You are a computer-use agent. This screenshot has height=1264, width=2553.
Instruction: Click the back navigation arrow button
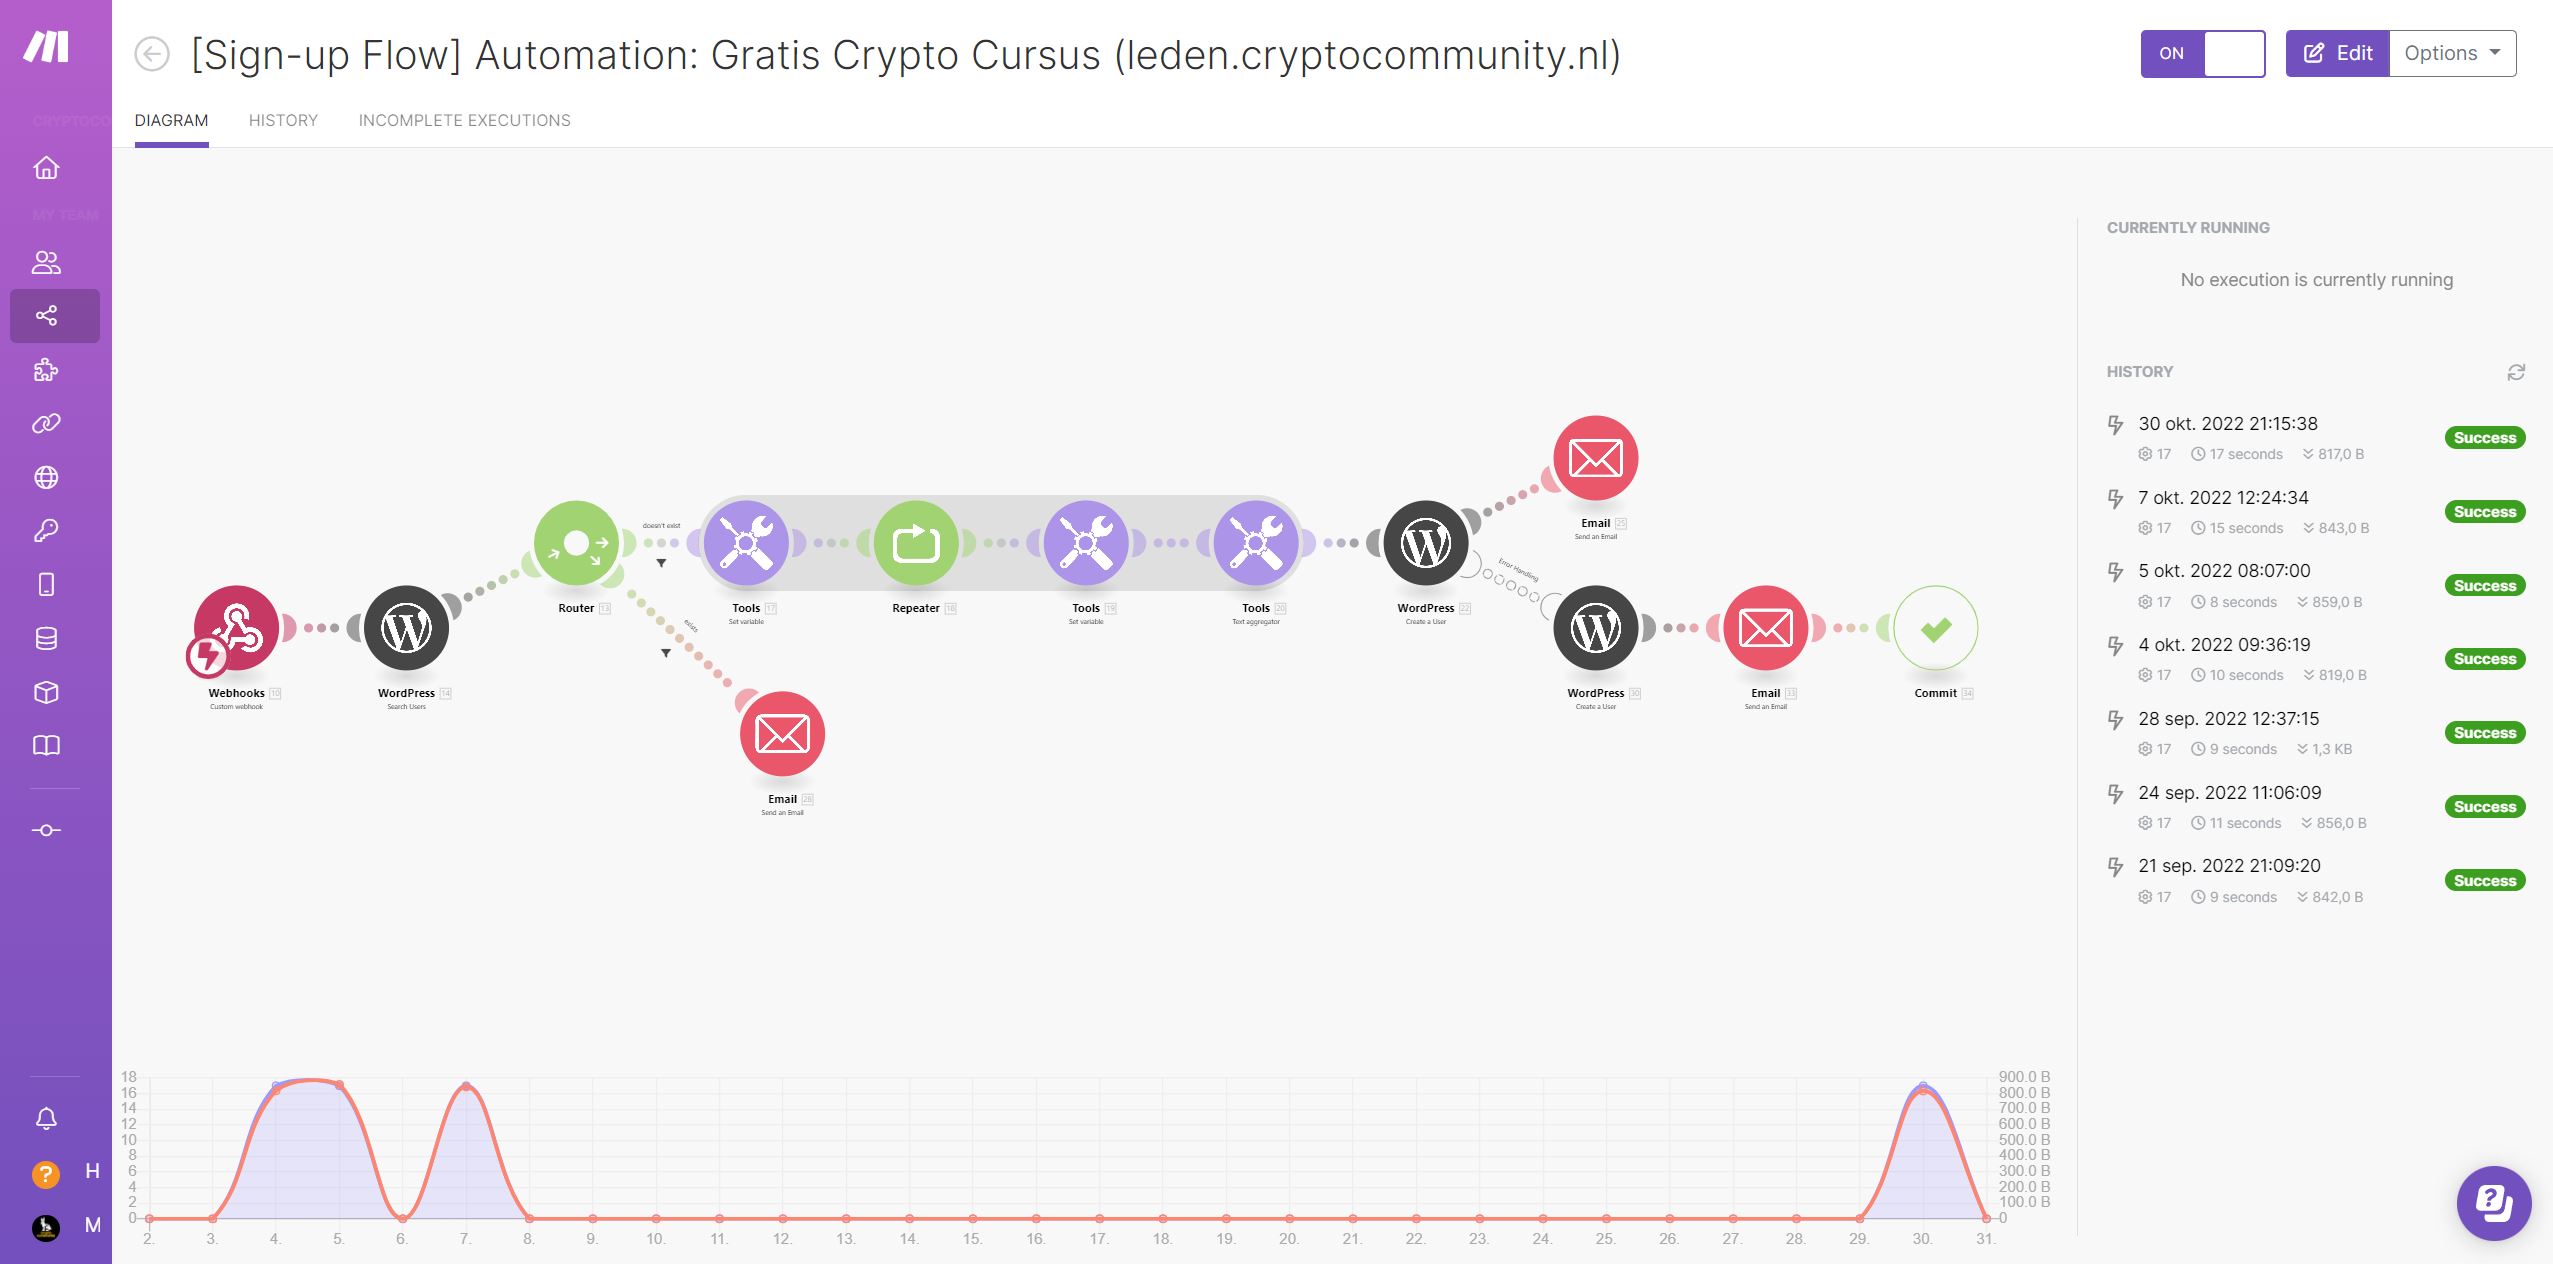[153, 54]
